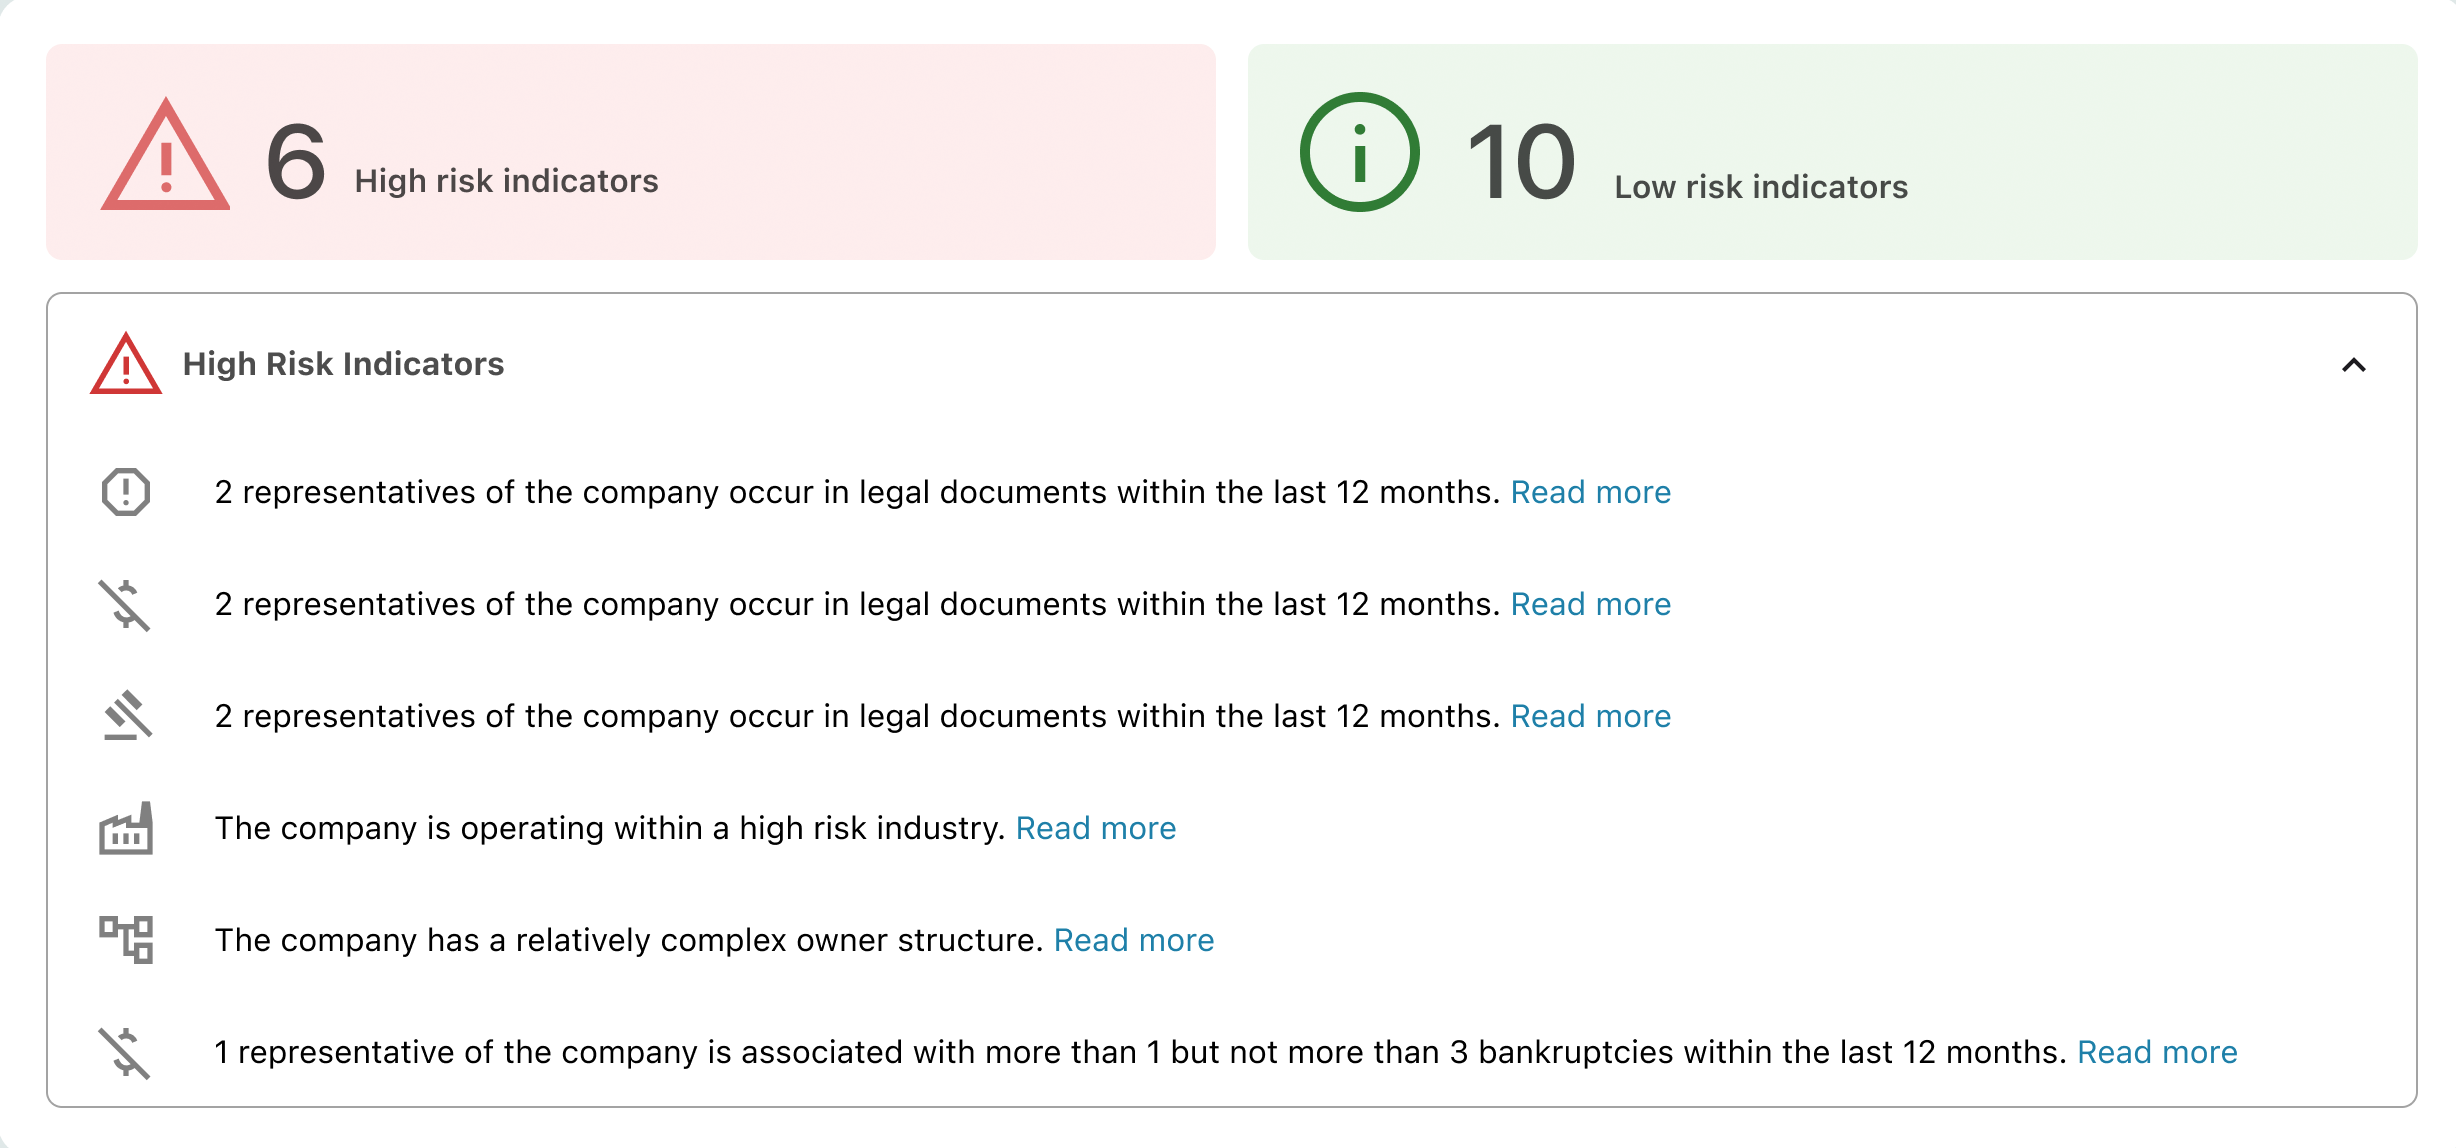
Task: Open Read more for complex owner structure
Action: 1133,940
